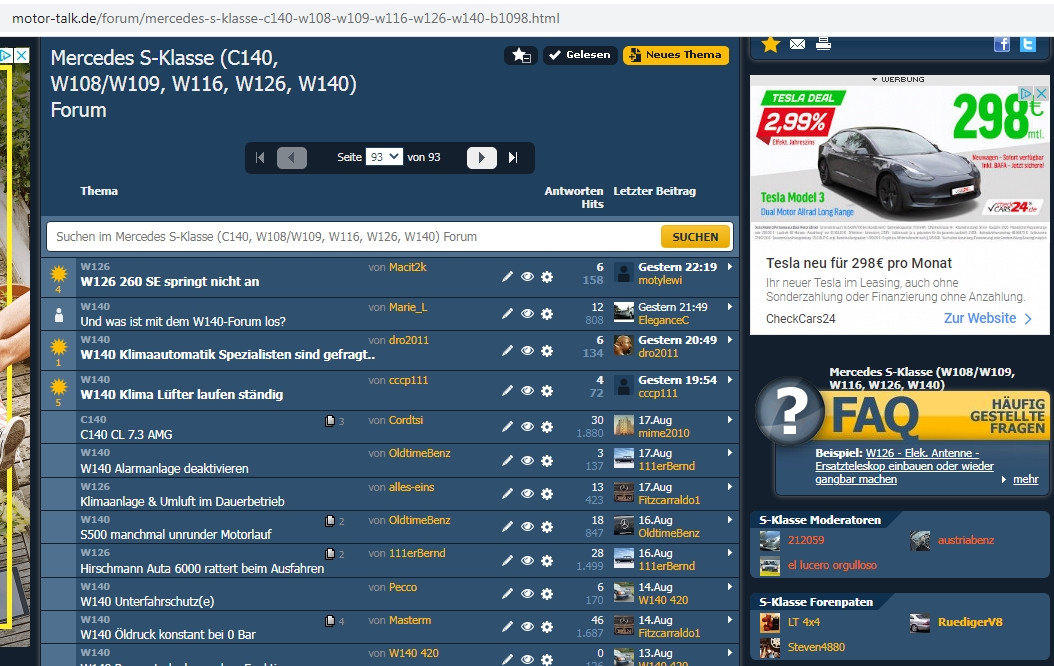Image resolution: width=1054 pixels, height=666 pixels.
Task: Jump to last page arrow in pagination
Action: pyautogui.click(x=513, y=157)
